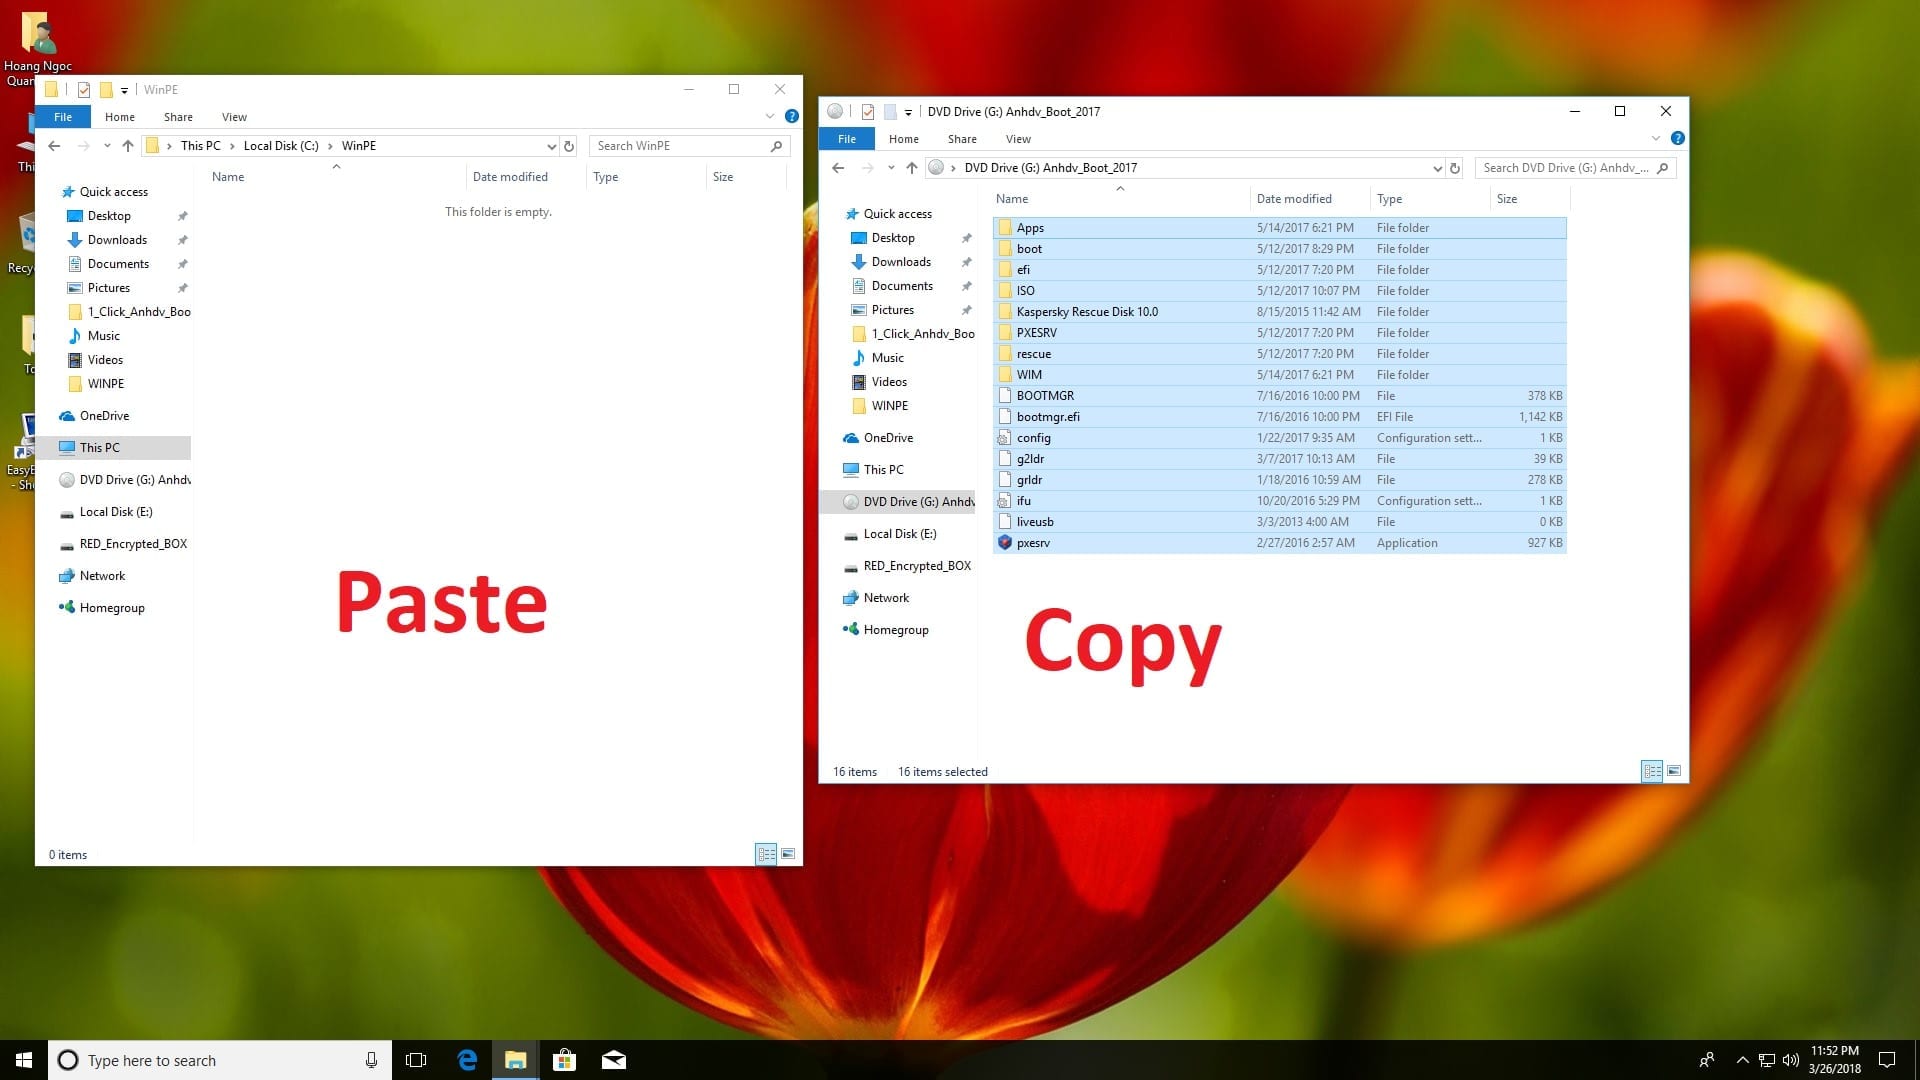Open the File menu in WinPE window
1920x1080 pixels.
click(63, 117)
